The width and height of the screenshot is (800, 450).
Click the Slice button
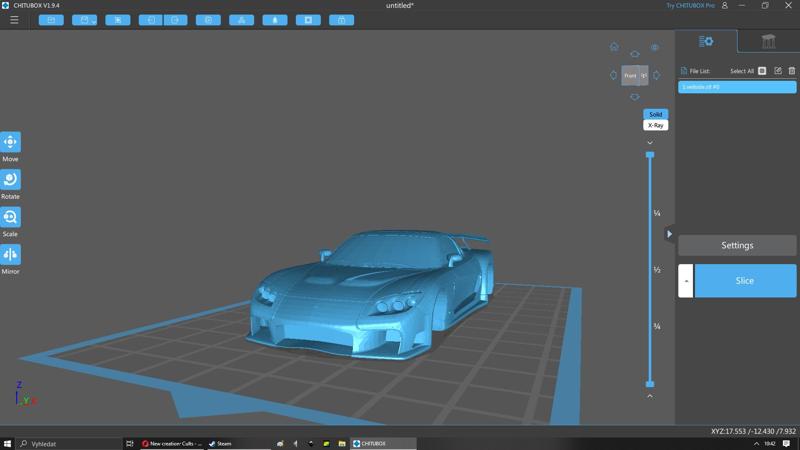[745, 281]
